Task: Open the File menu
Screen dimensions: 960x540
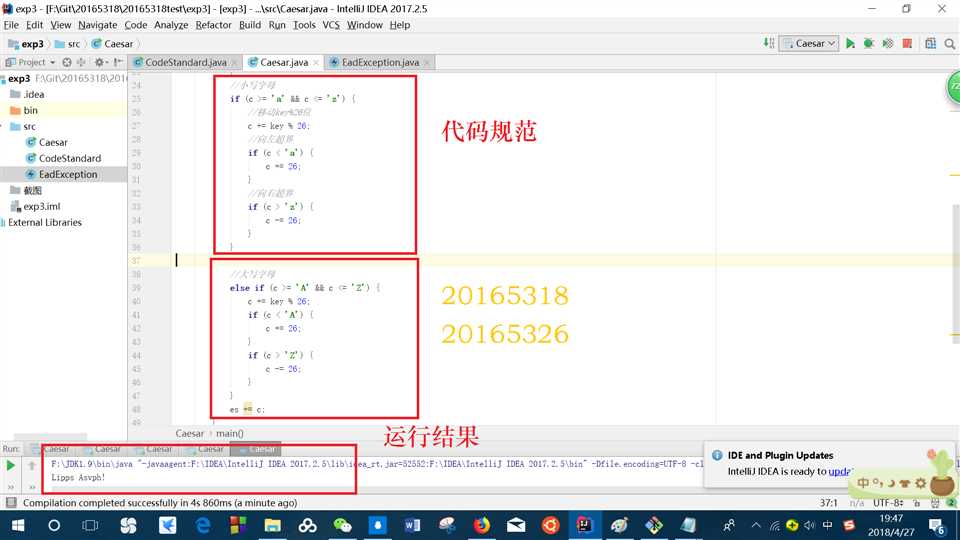Action: [11, 25]
